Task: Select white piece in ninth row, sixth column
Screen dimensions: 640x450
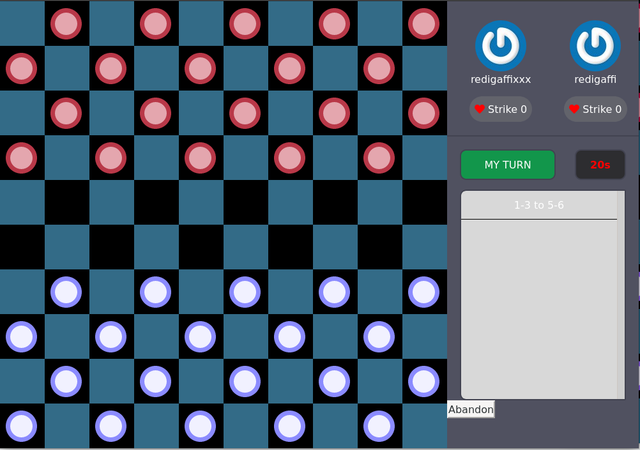Action: [x=245, y=381]
